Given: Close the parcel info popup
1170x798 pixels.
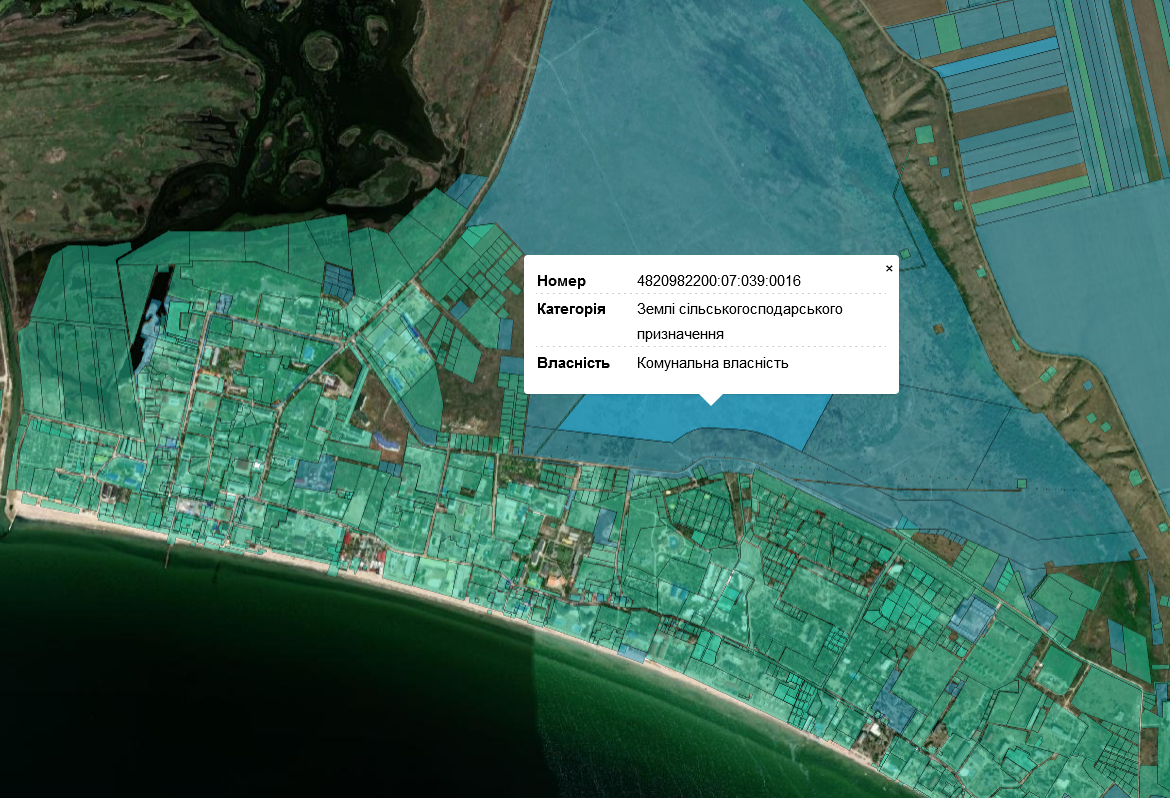Looking at the screenshot, I should click(x=889, y=268).
